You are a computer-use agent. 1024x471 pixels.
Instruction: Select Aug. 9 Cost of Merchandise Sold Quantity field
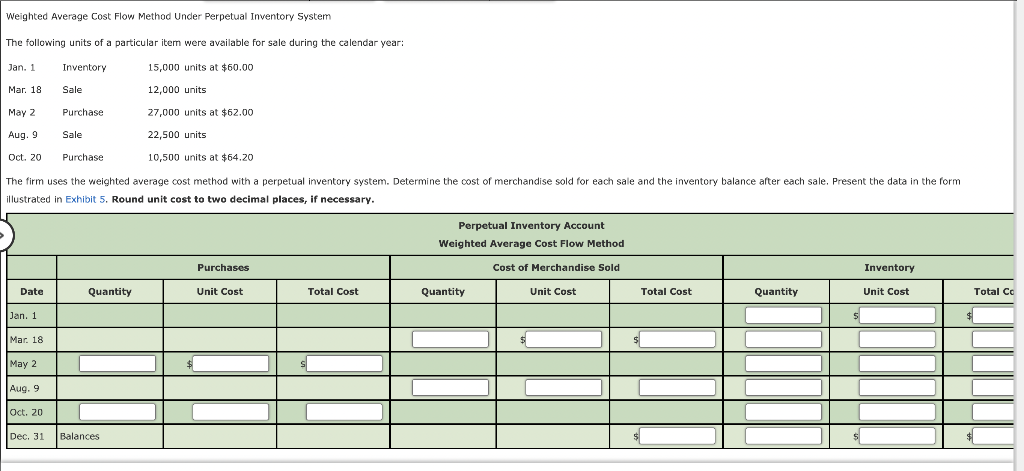click(x=450, y=388)
